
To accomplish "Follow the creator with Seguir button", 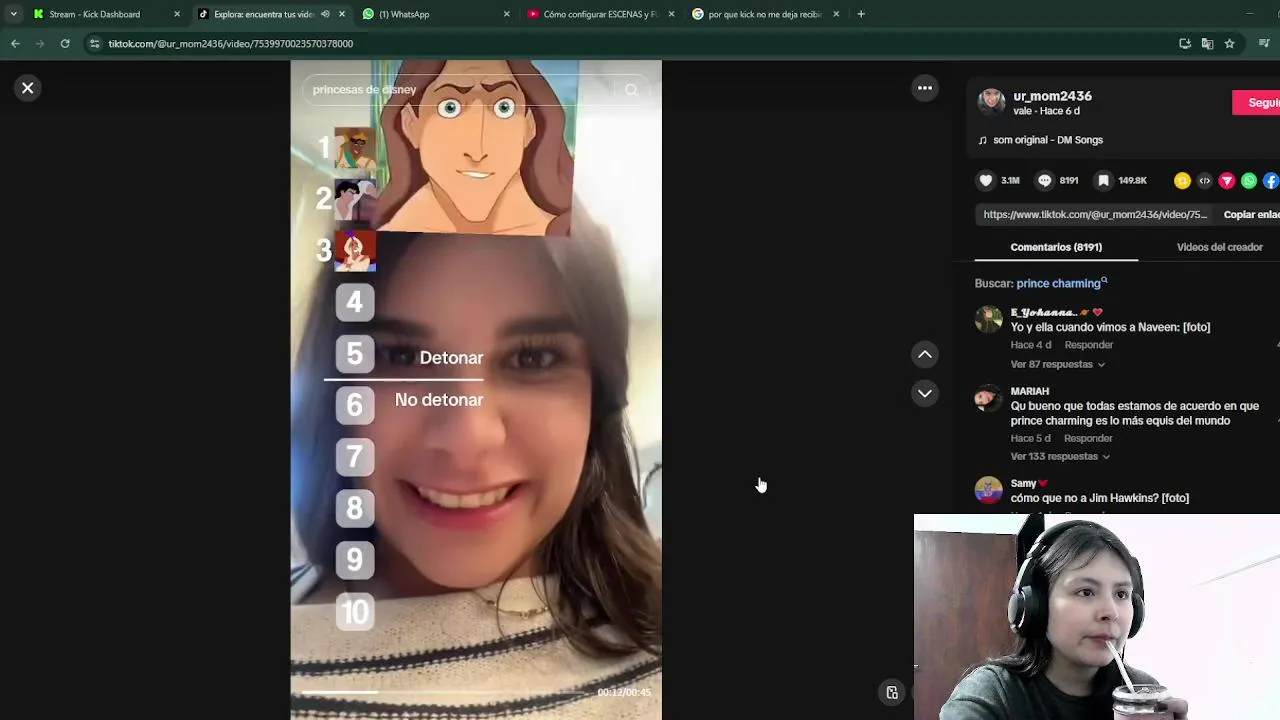I will click(1258, 102).
